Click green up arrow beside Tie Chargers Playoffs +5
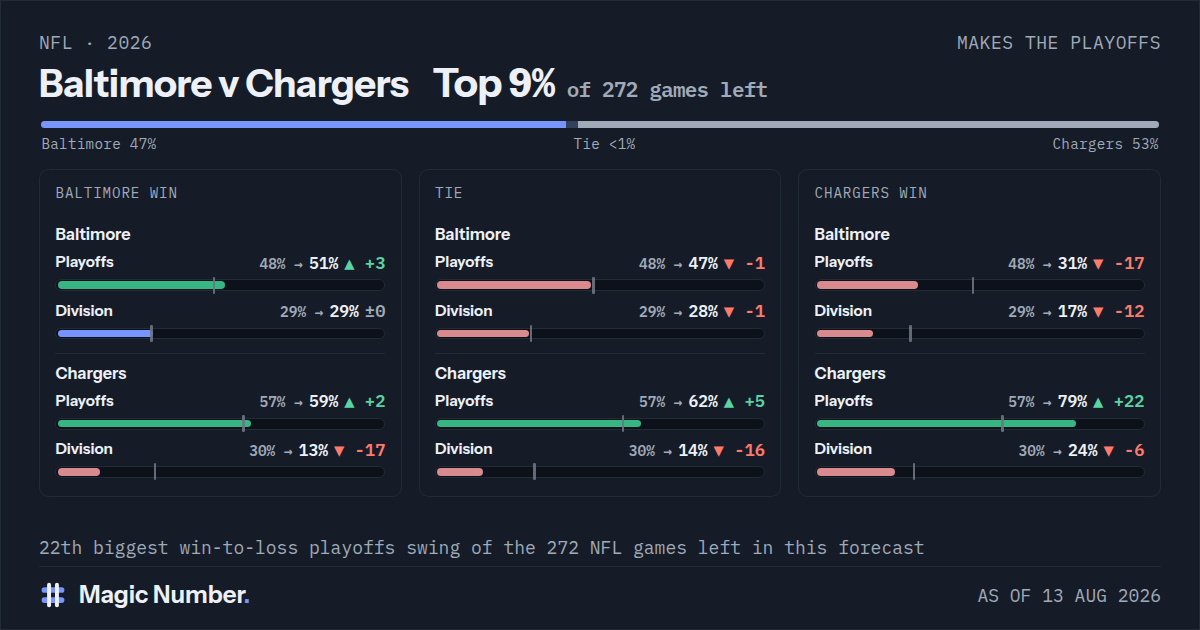Image resolution: width=1200 pixels, height=630 pixels. pyautogui.click(x=729, y=402)
